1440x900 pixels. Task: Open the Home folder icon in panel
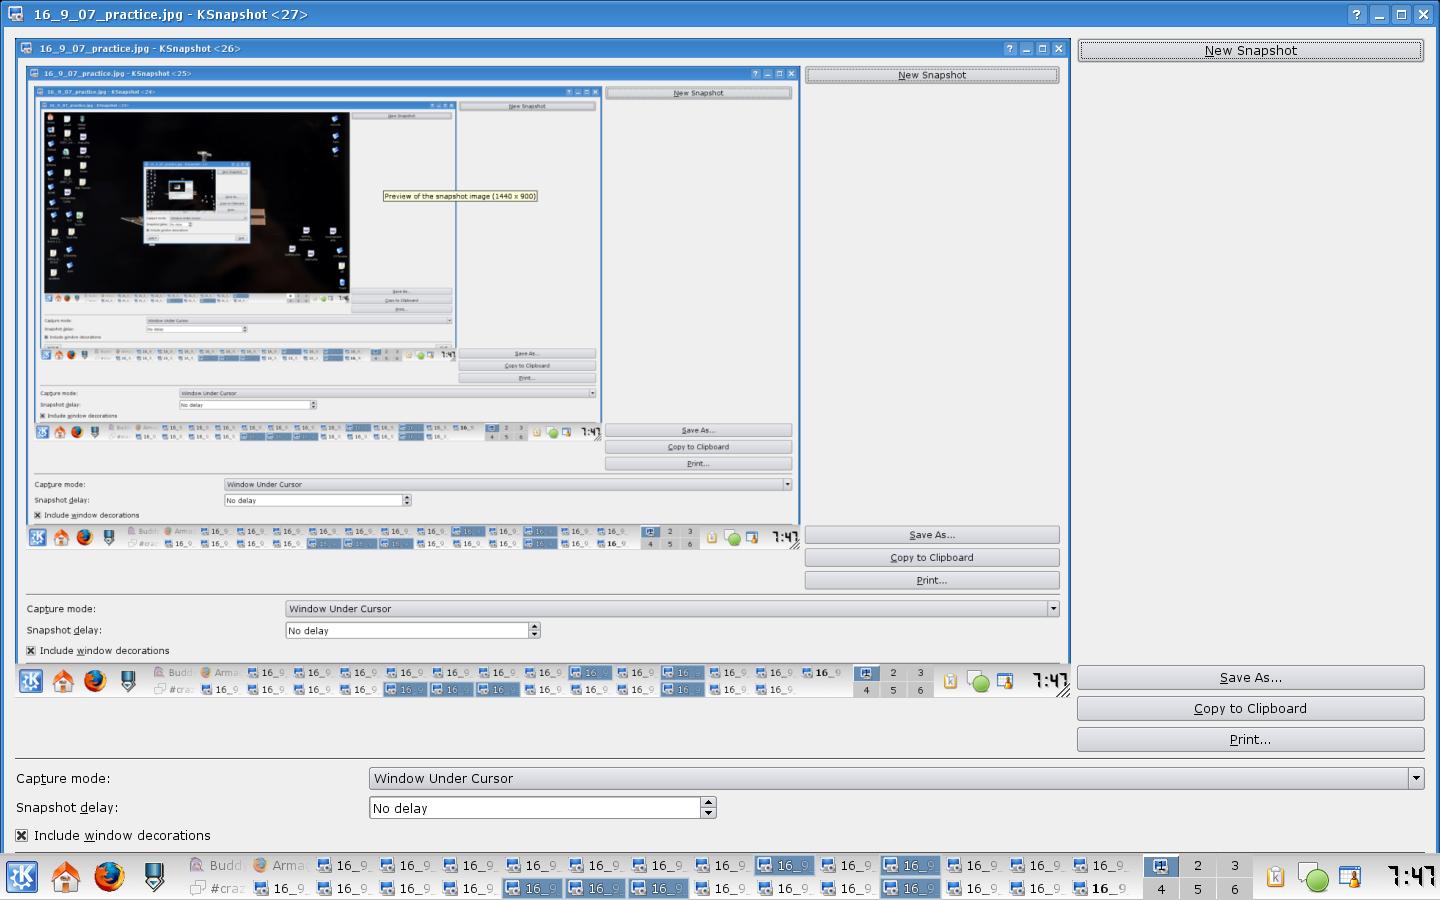click(x=65, y=877)
